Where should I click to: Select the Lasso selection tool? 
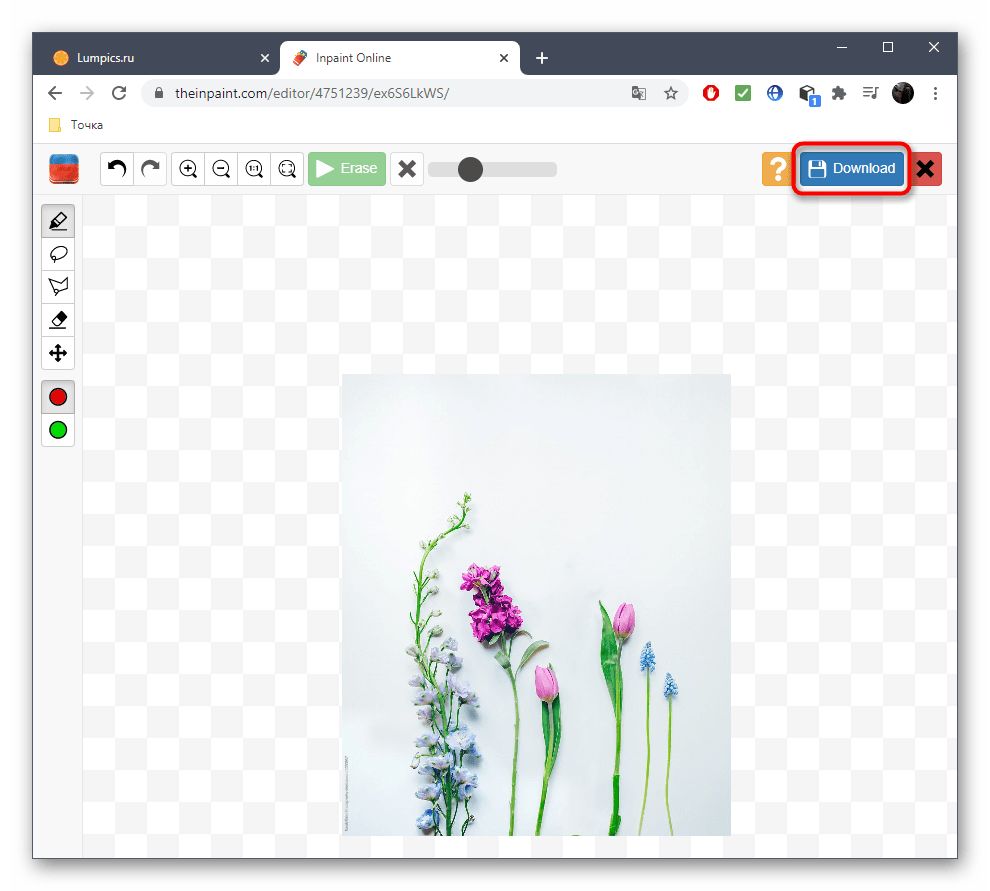[x=58, y=254]
